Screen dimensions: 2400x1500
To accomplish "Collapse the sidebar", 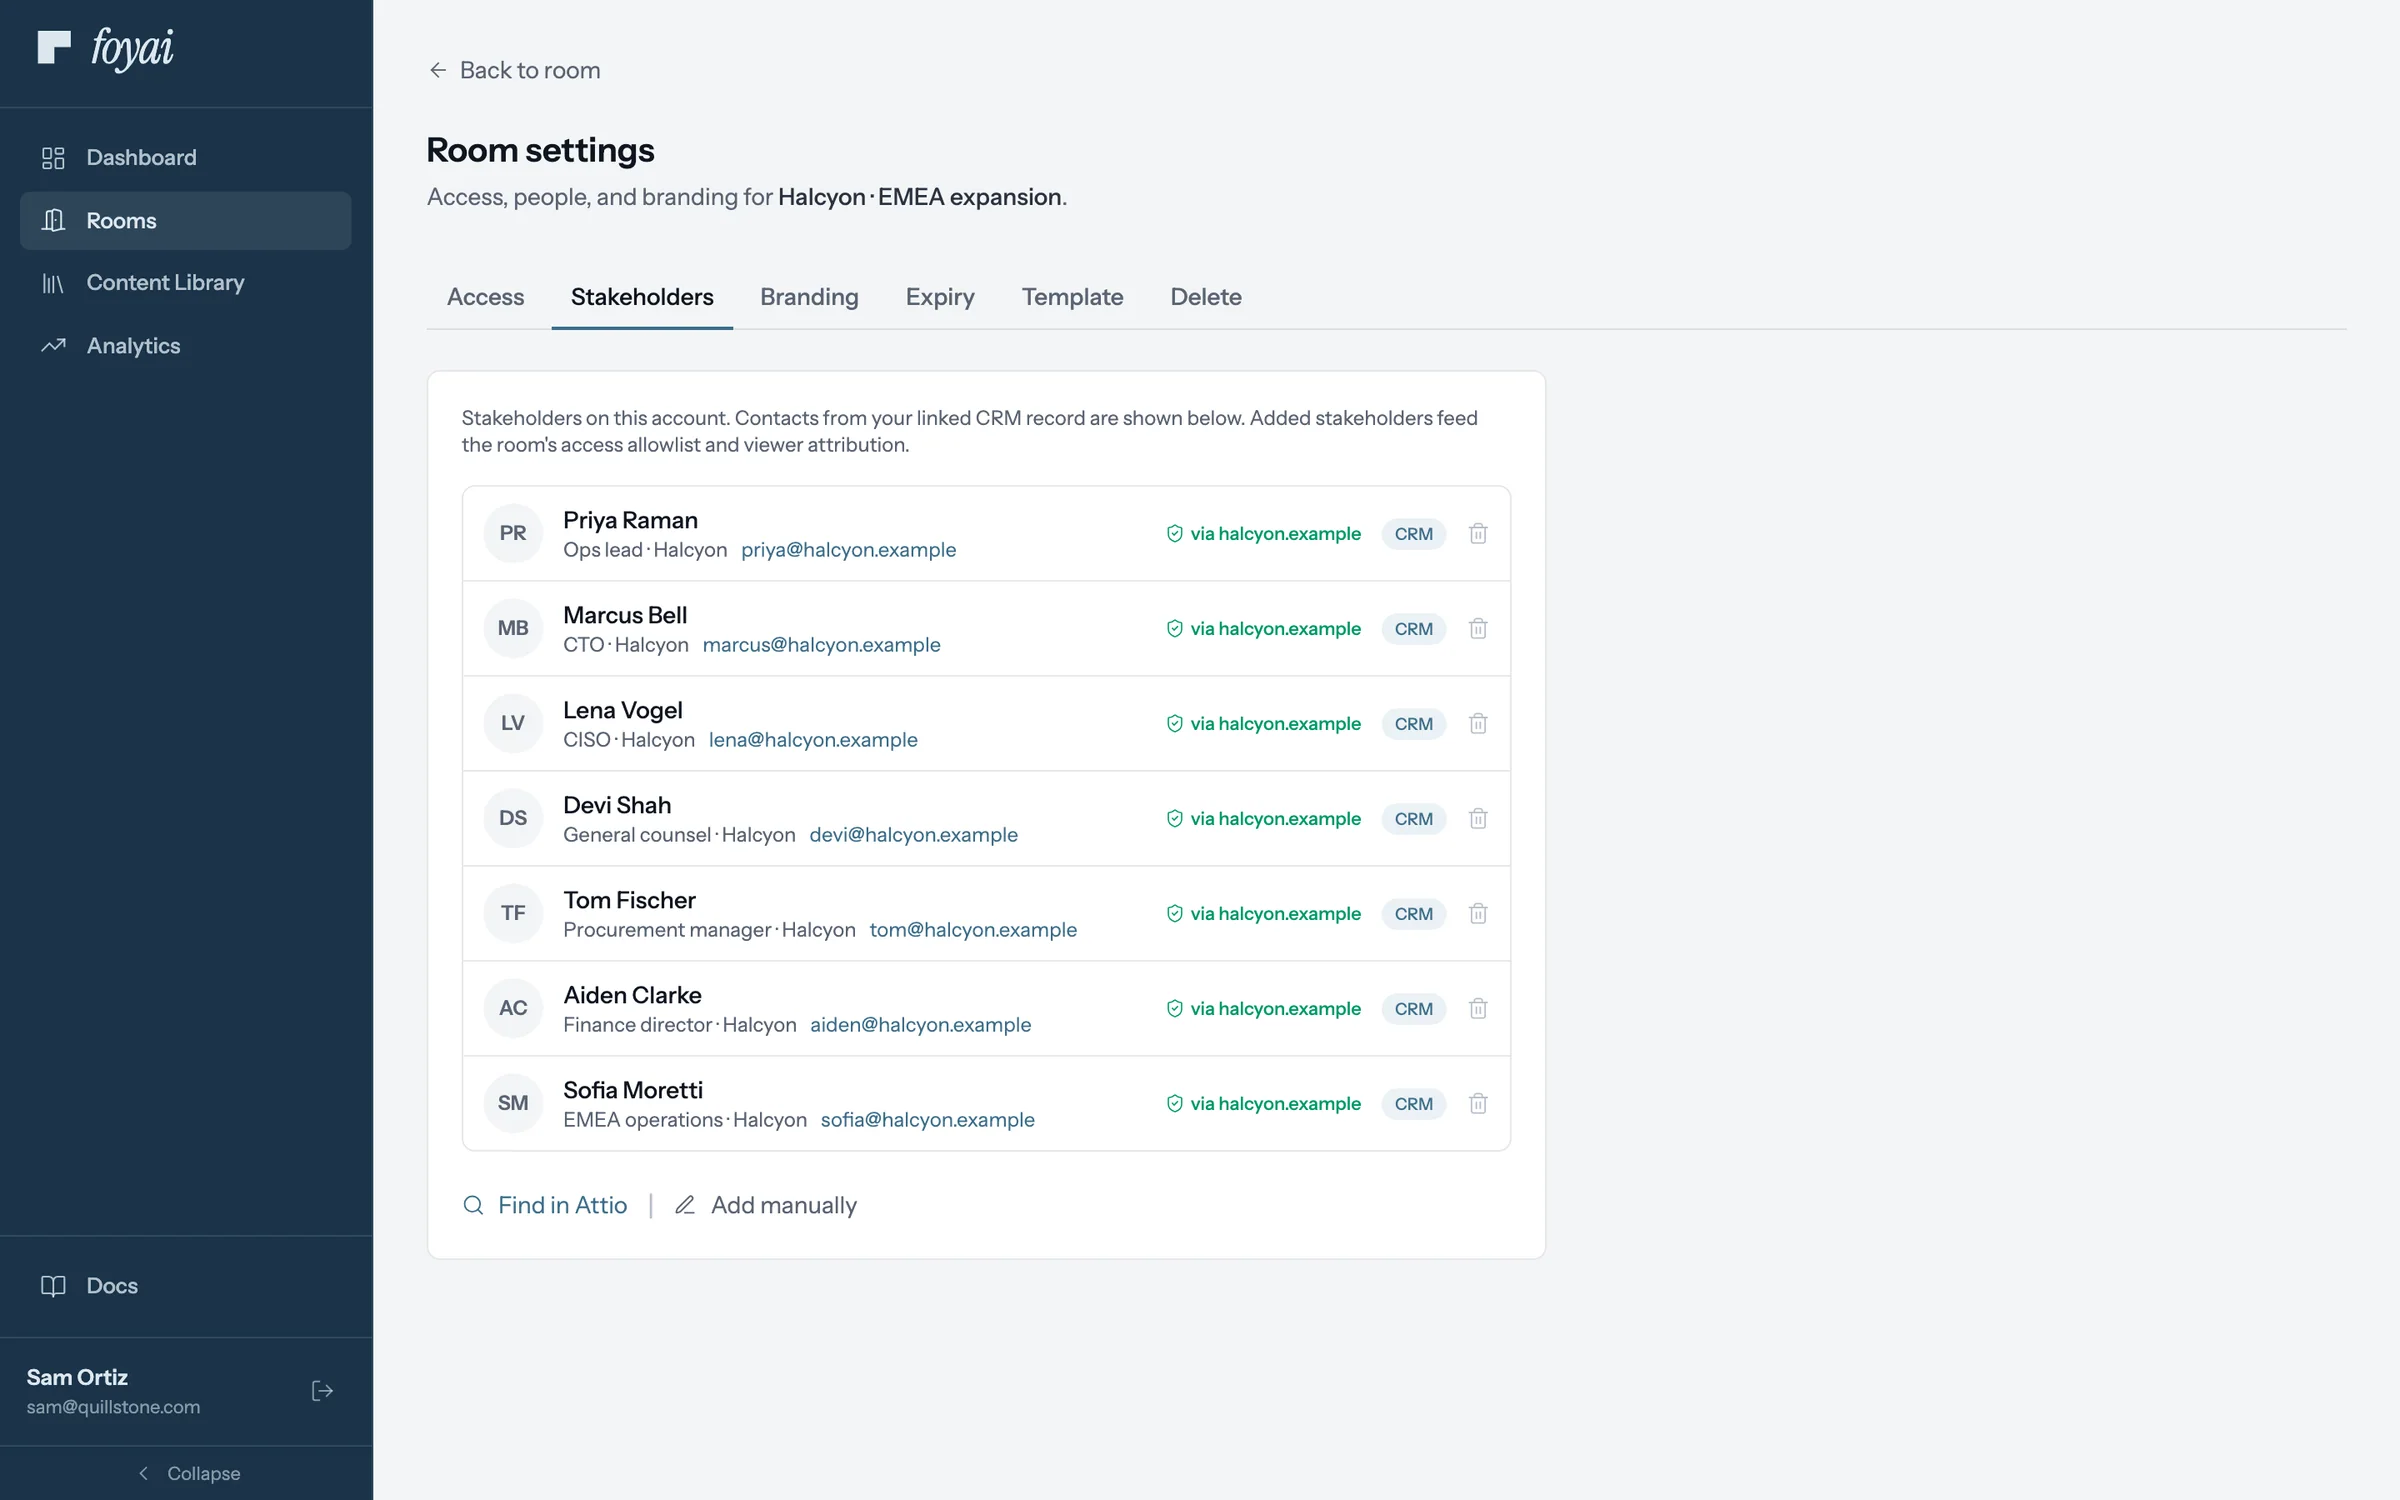I will [187, 1473].
